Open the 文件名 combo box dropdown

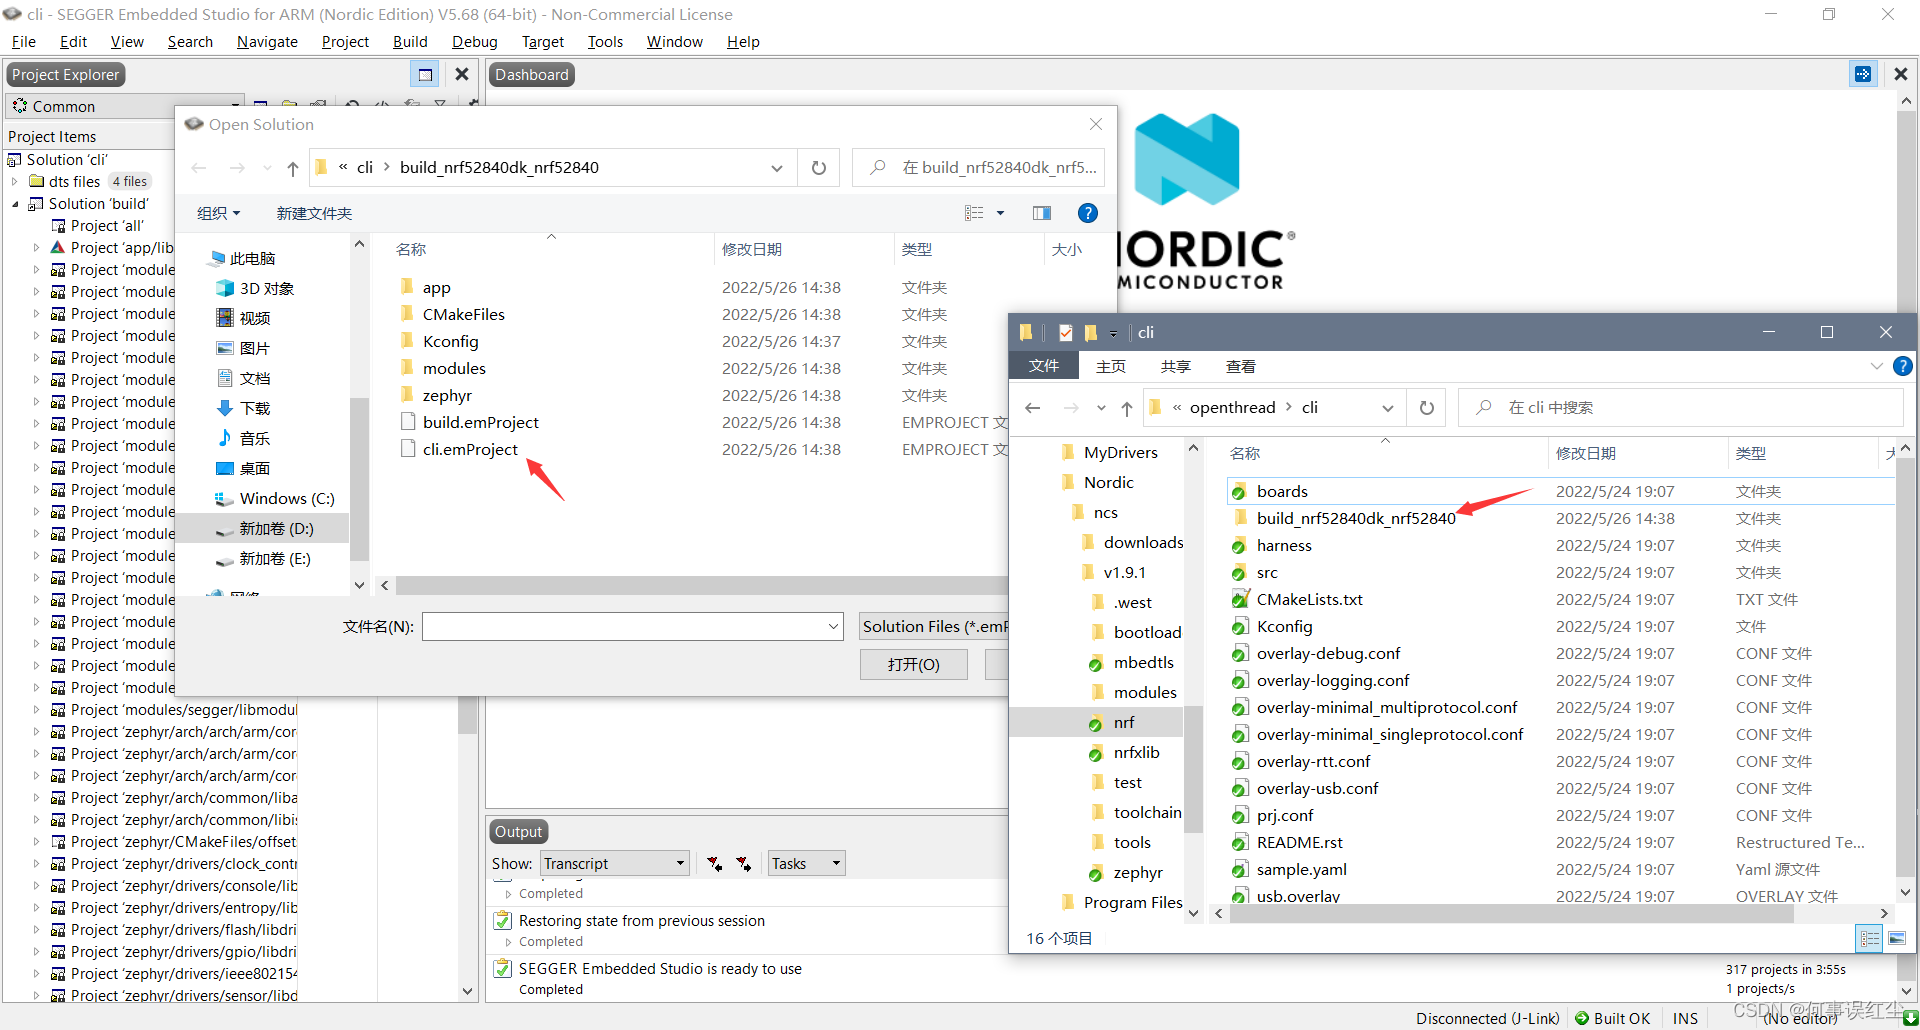[834, 626]
